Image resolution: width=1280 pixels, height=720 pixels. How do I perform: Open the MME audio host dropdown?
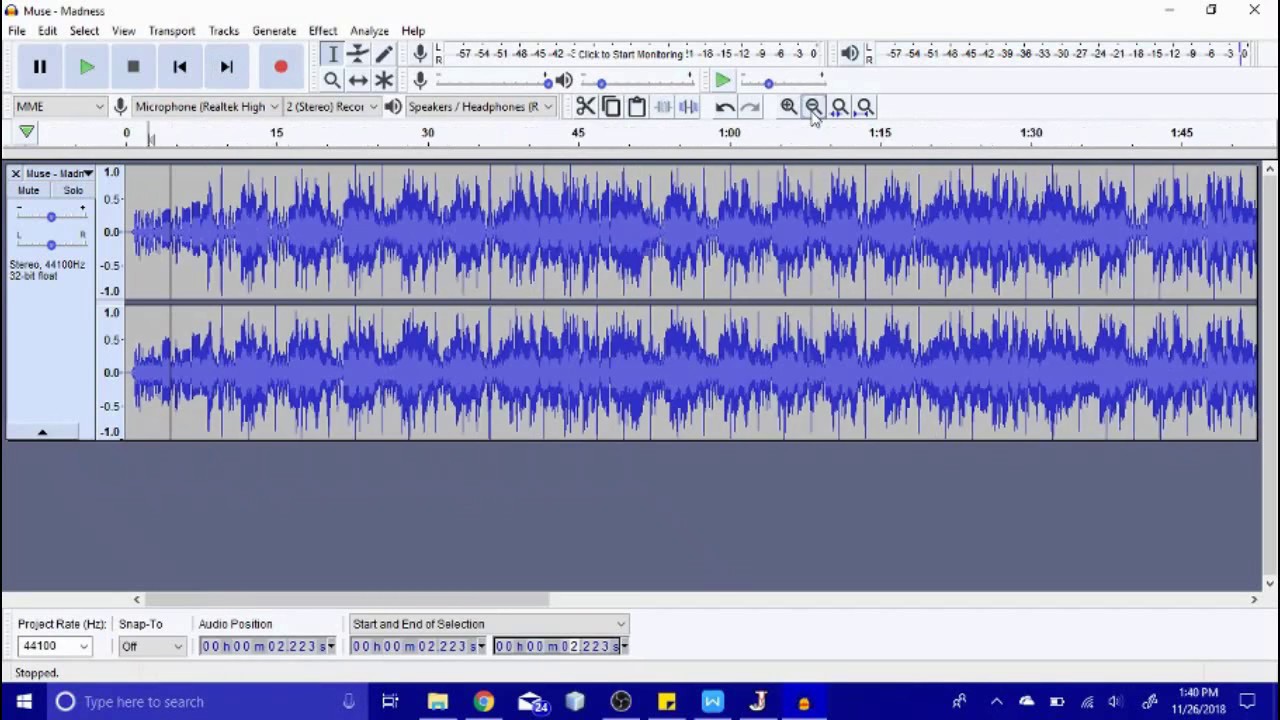coord(60,107)
